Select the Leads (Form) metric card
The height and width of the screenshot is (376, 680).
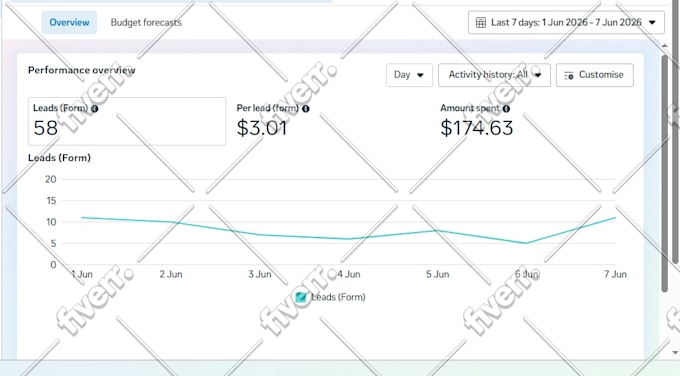click(x=127, y=121)
